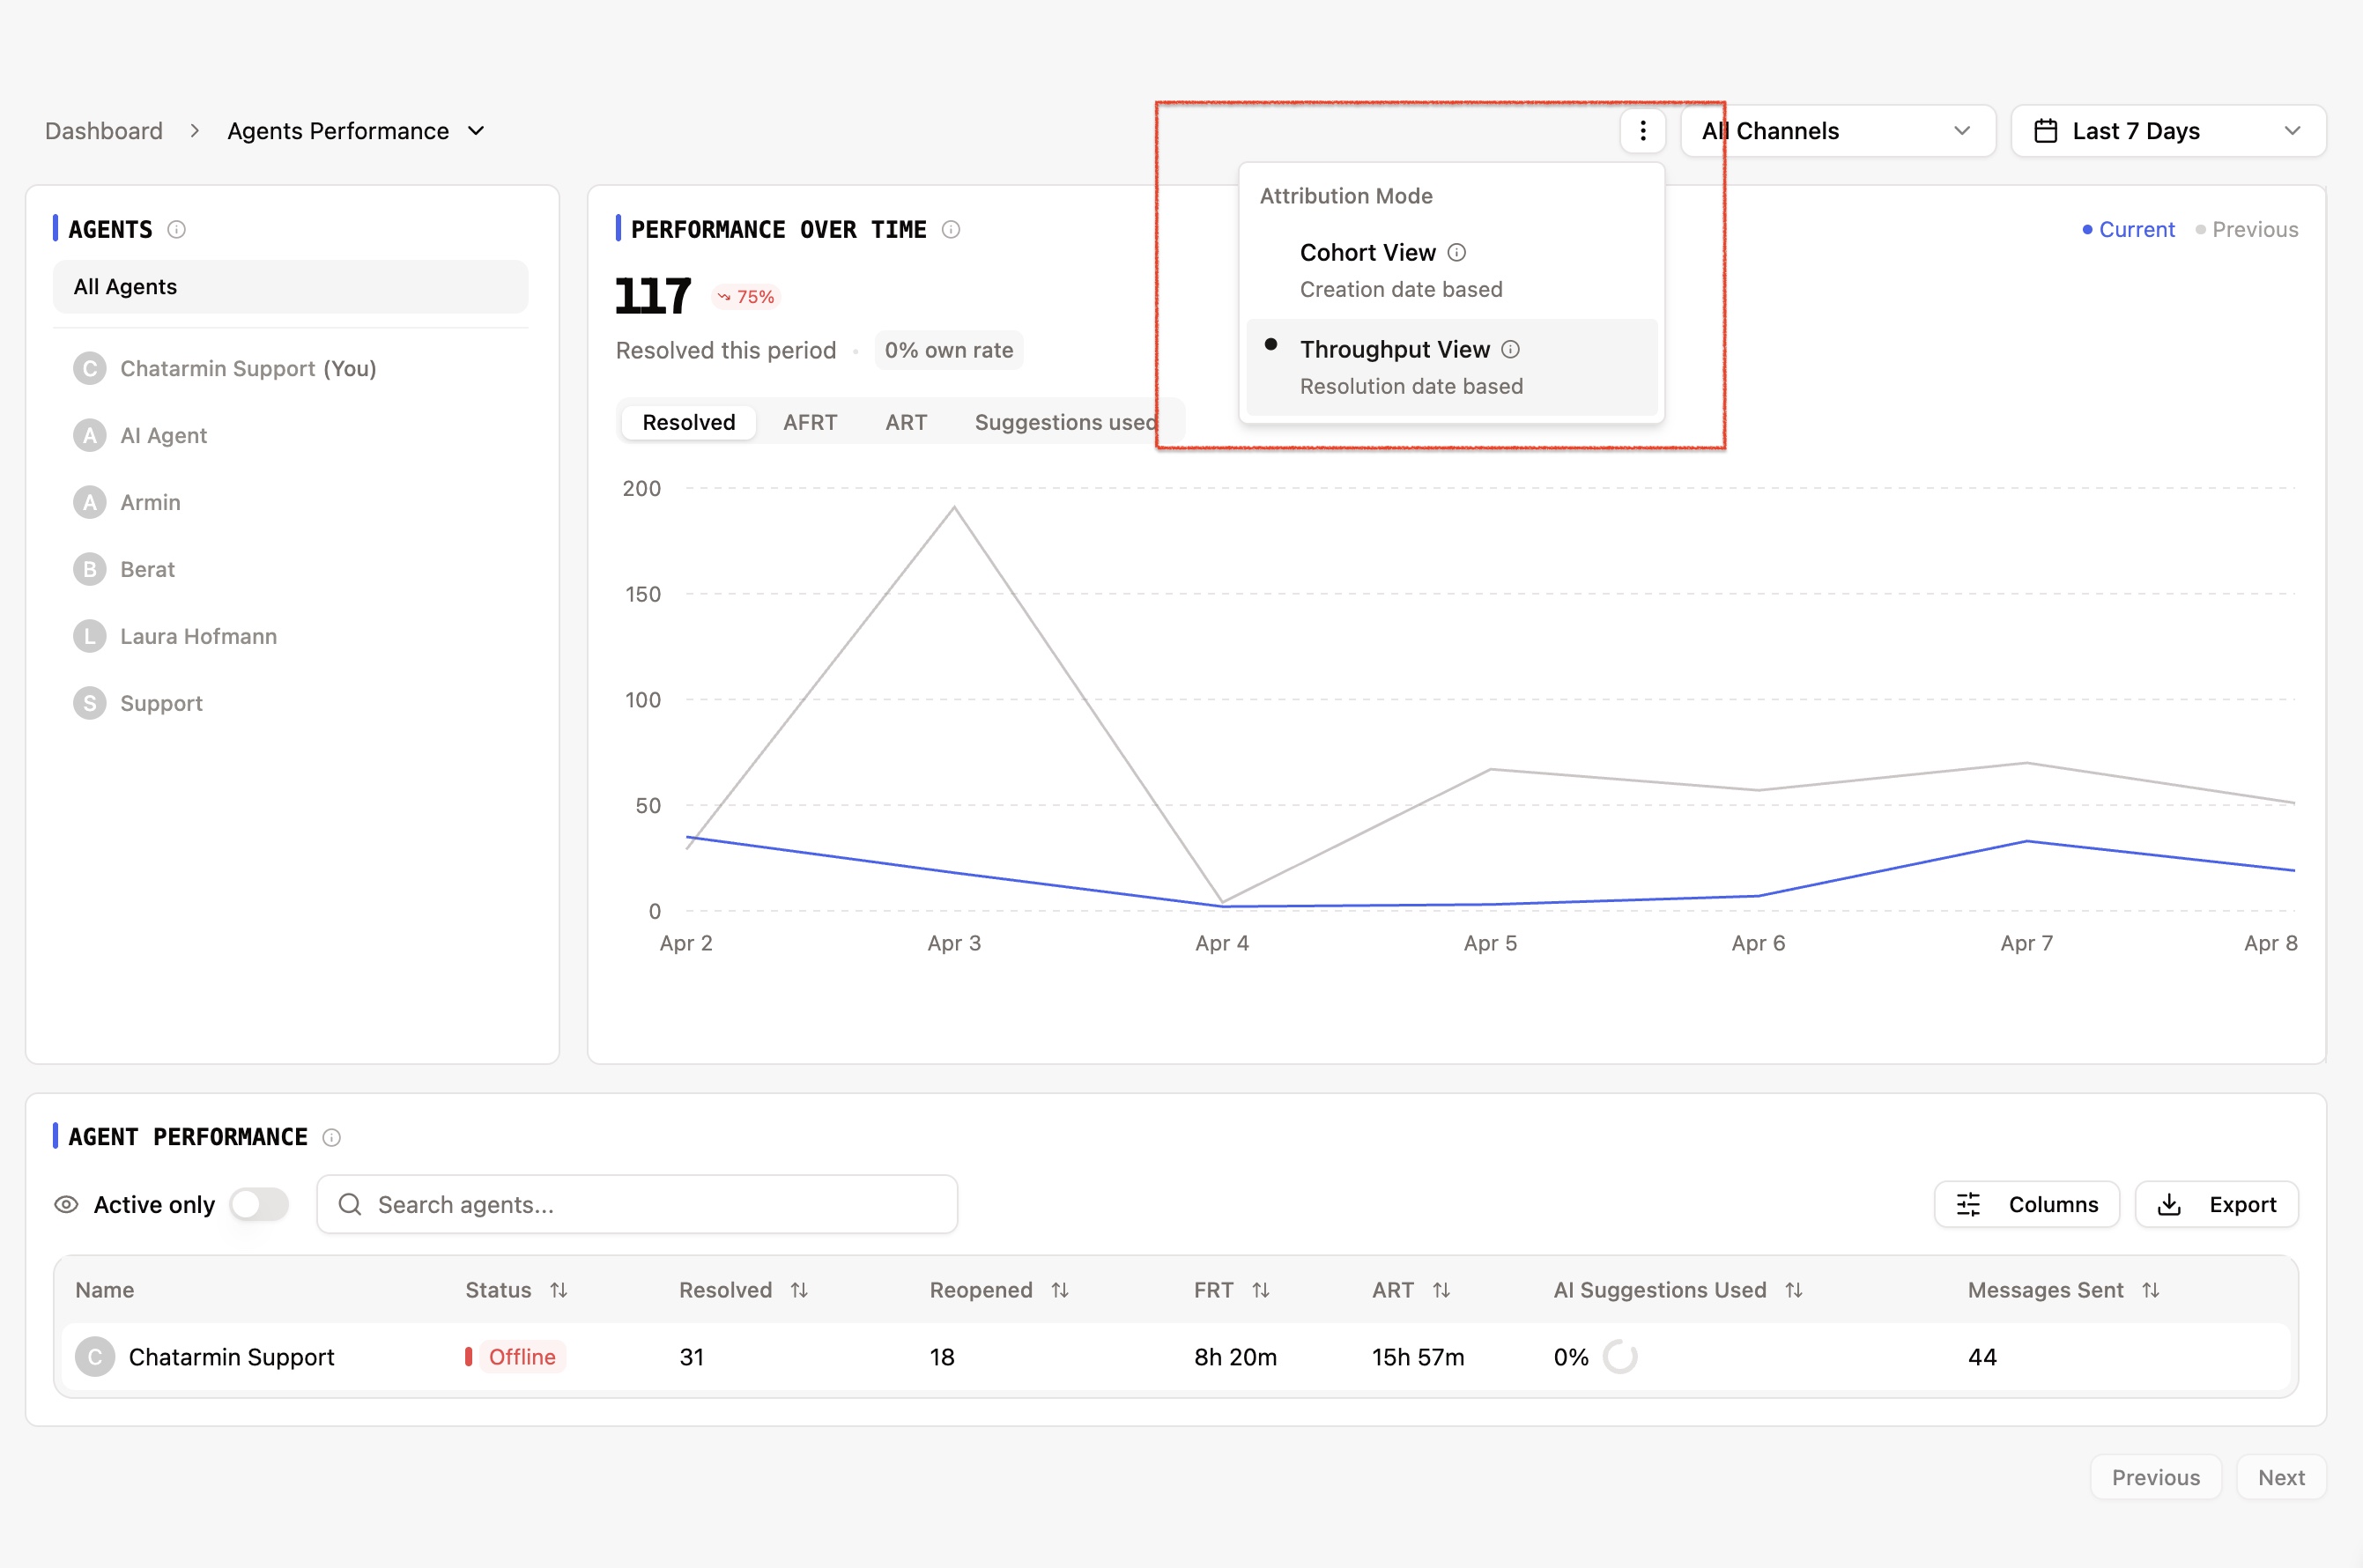This screenshot has width=2363, height=1568.
Task: Click the Search agents input field
Action: tap(637, 1204)
